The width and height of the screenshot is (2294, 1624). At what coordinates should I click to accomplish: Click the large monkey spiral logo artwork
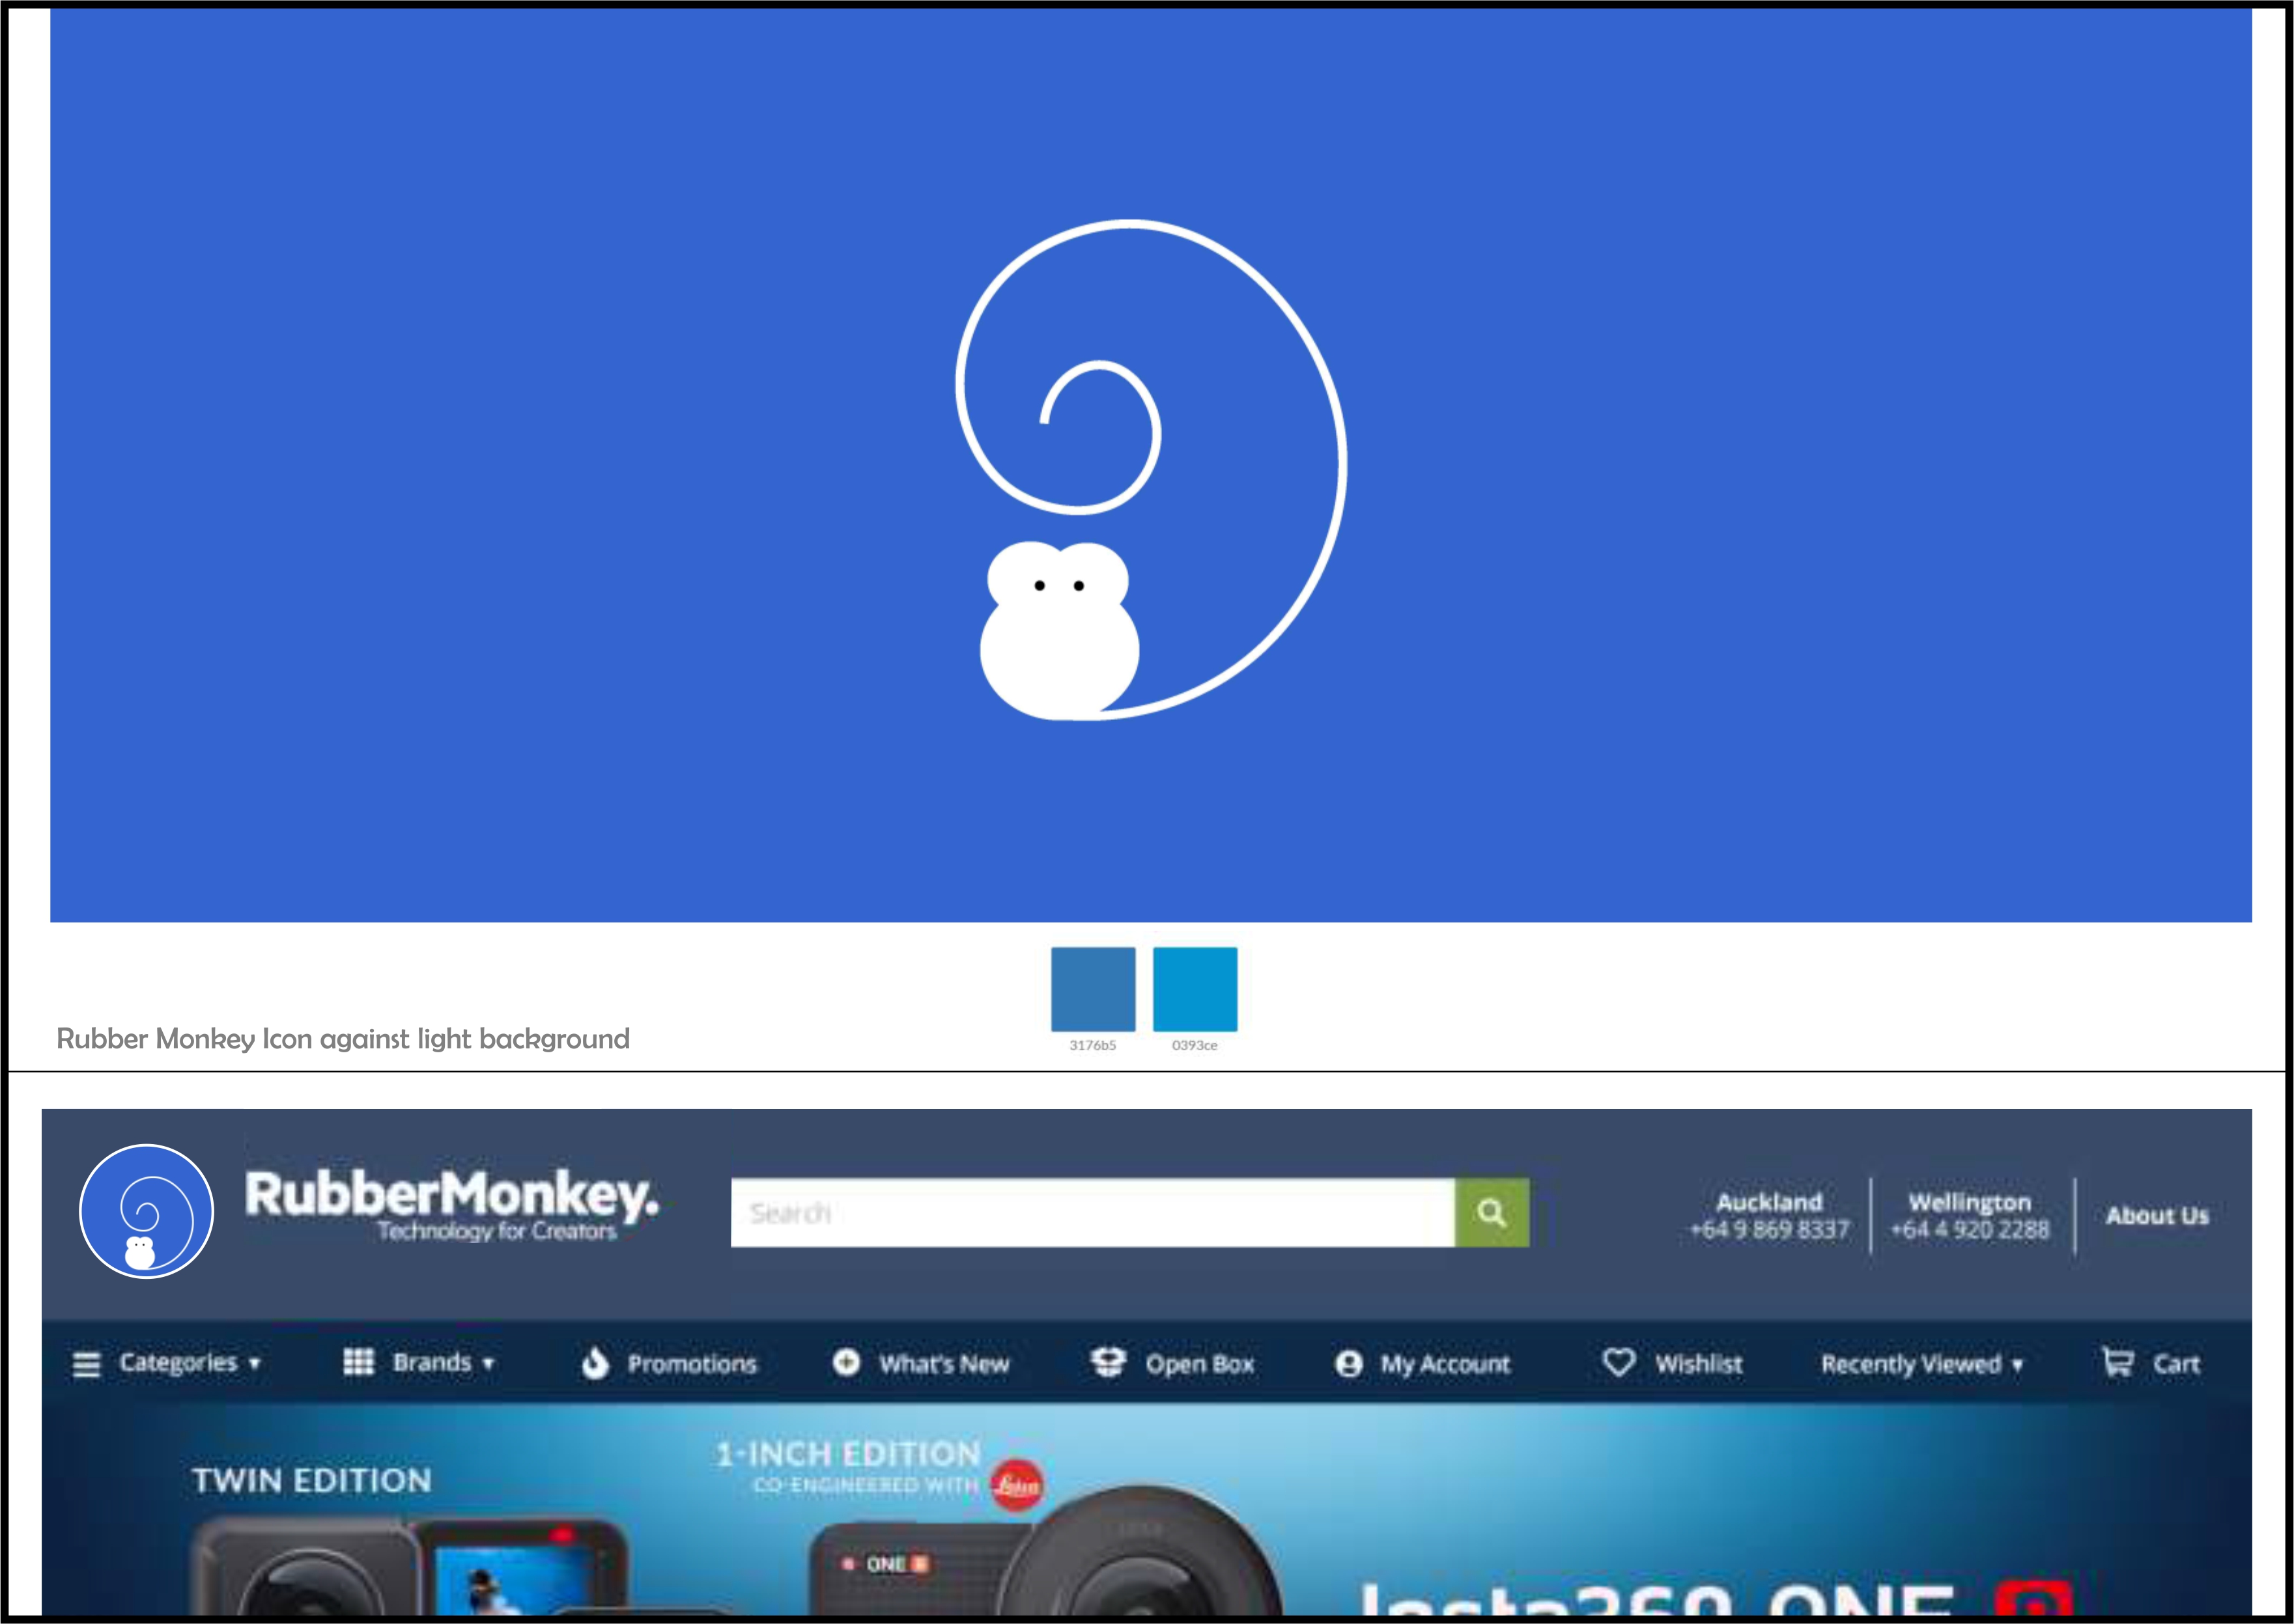click(x=1150, y=469)
